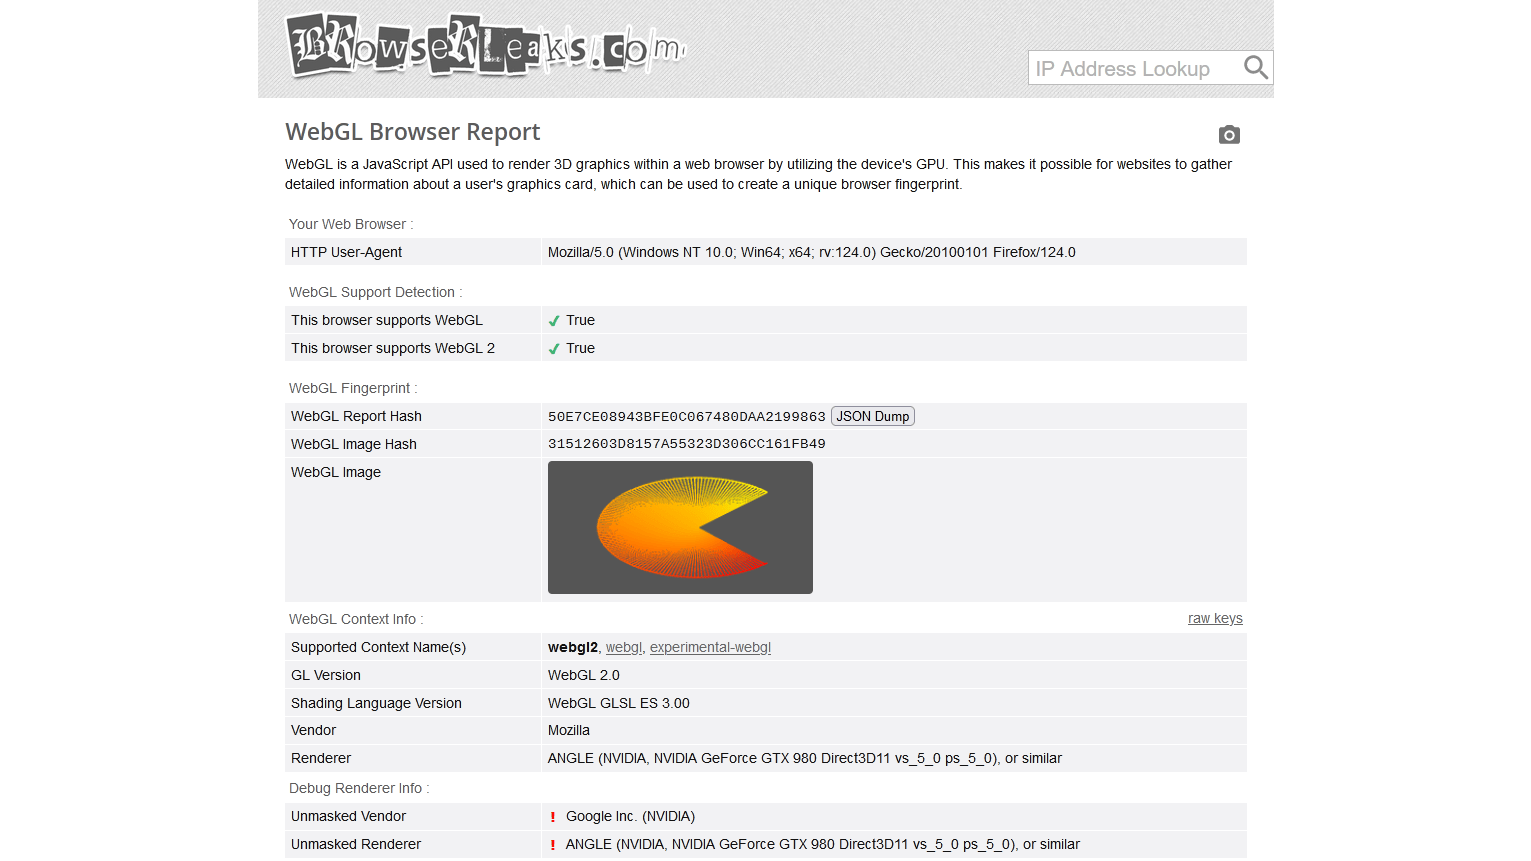Image resolution: width=1531 pixels, height=861 pixels.
Task: Click the camera screenshot icon
Action: tap(1229, 134)
